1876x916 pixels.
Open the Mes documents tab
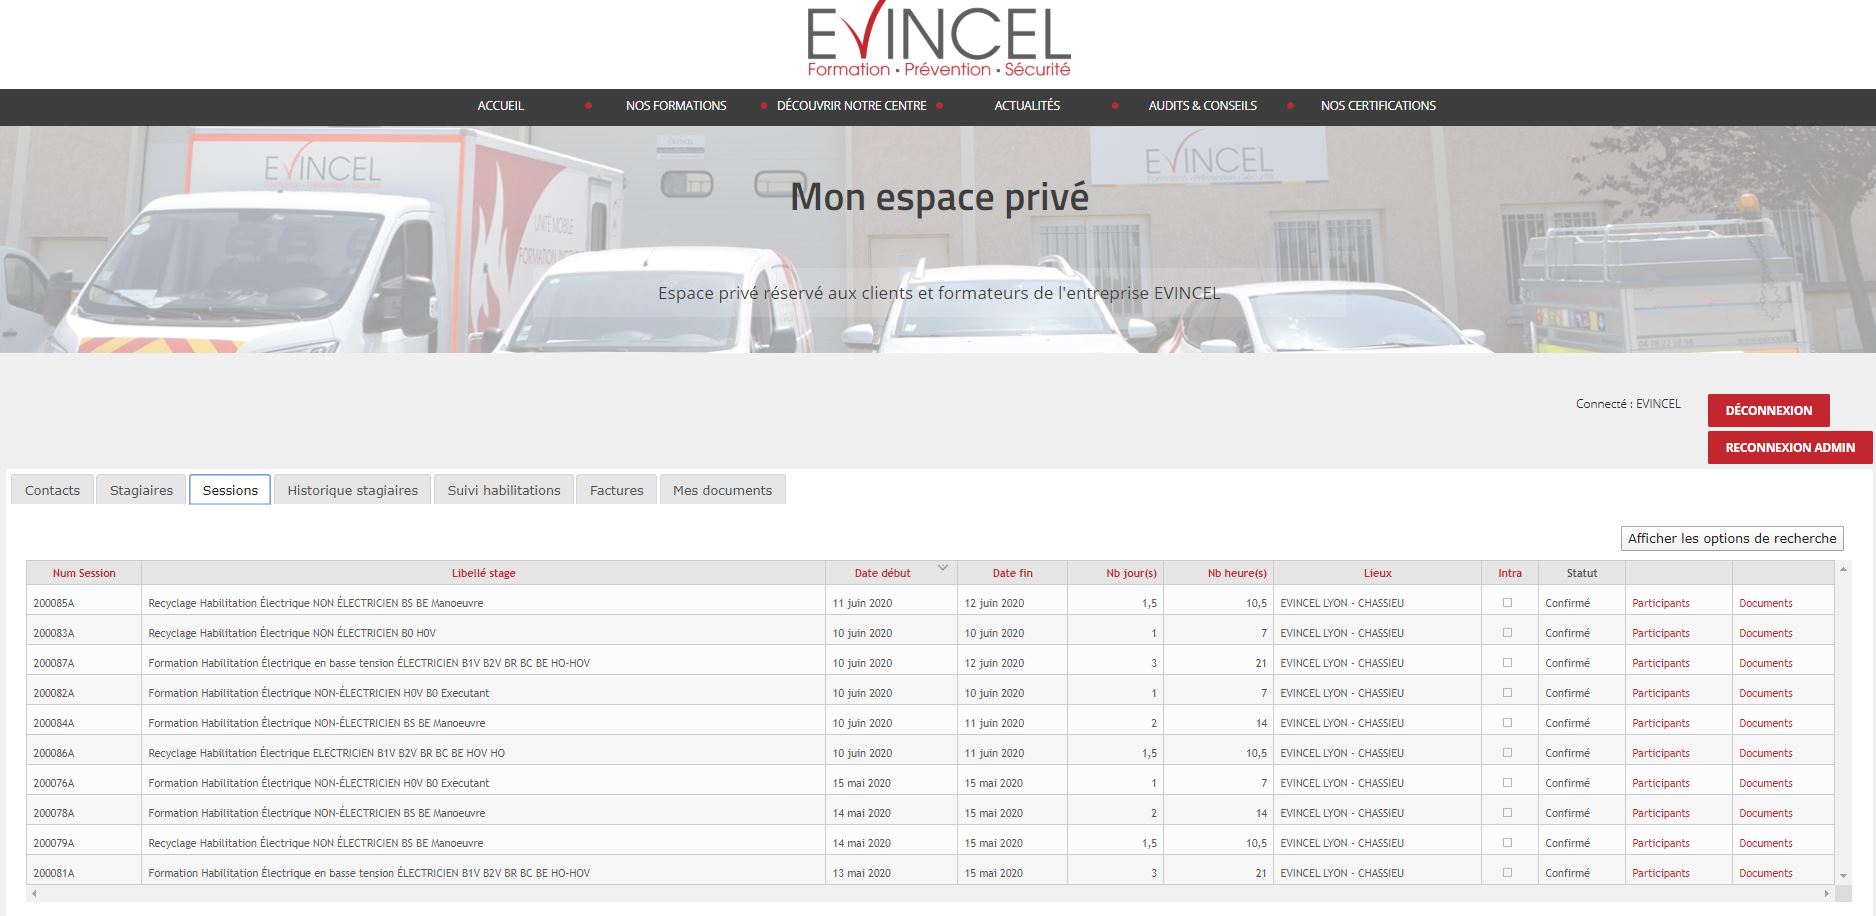tap(722, 490)
